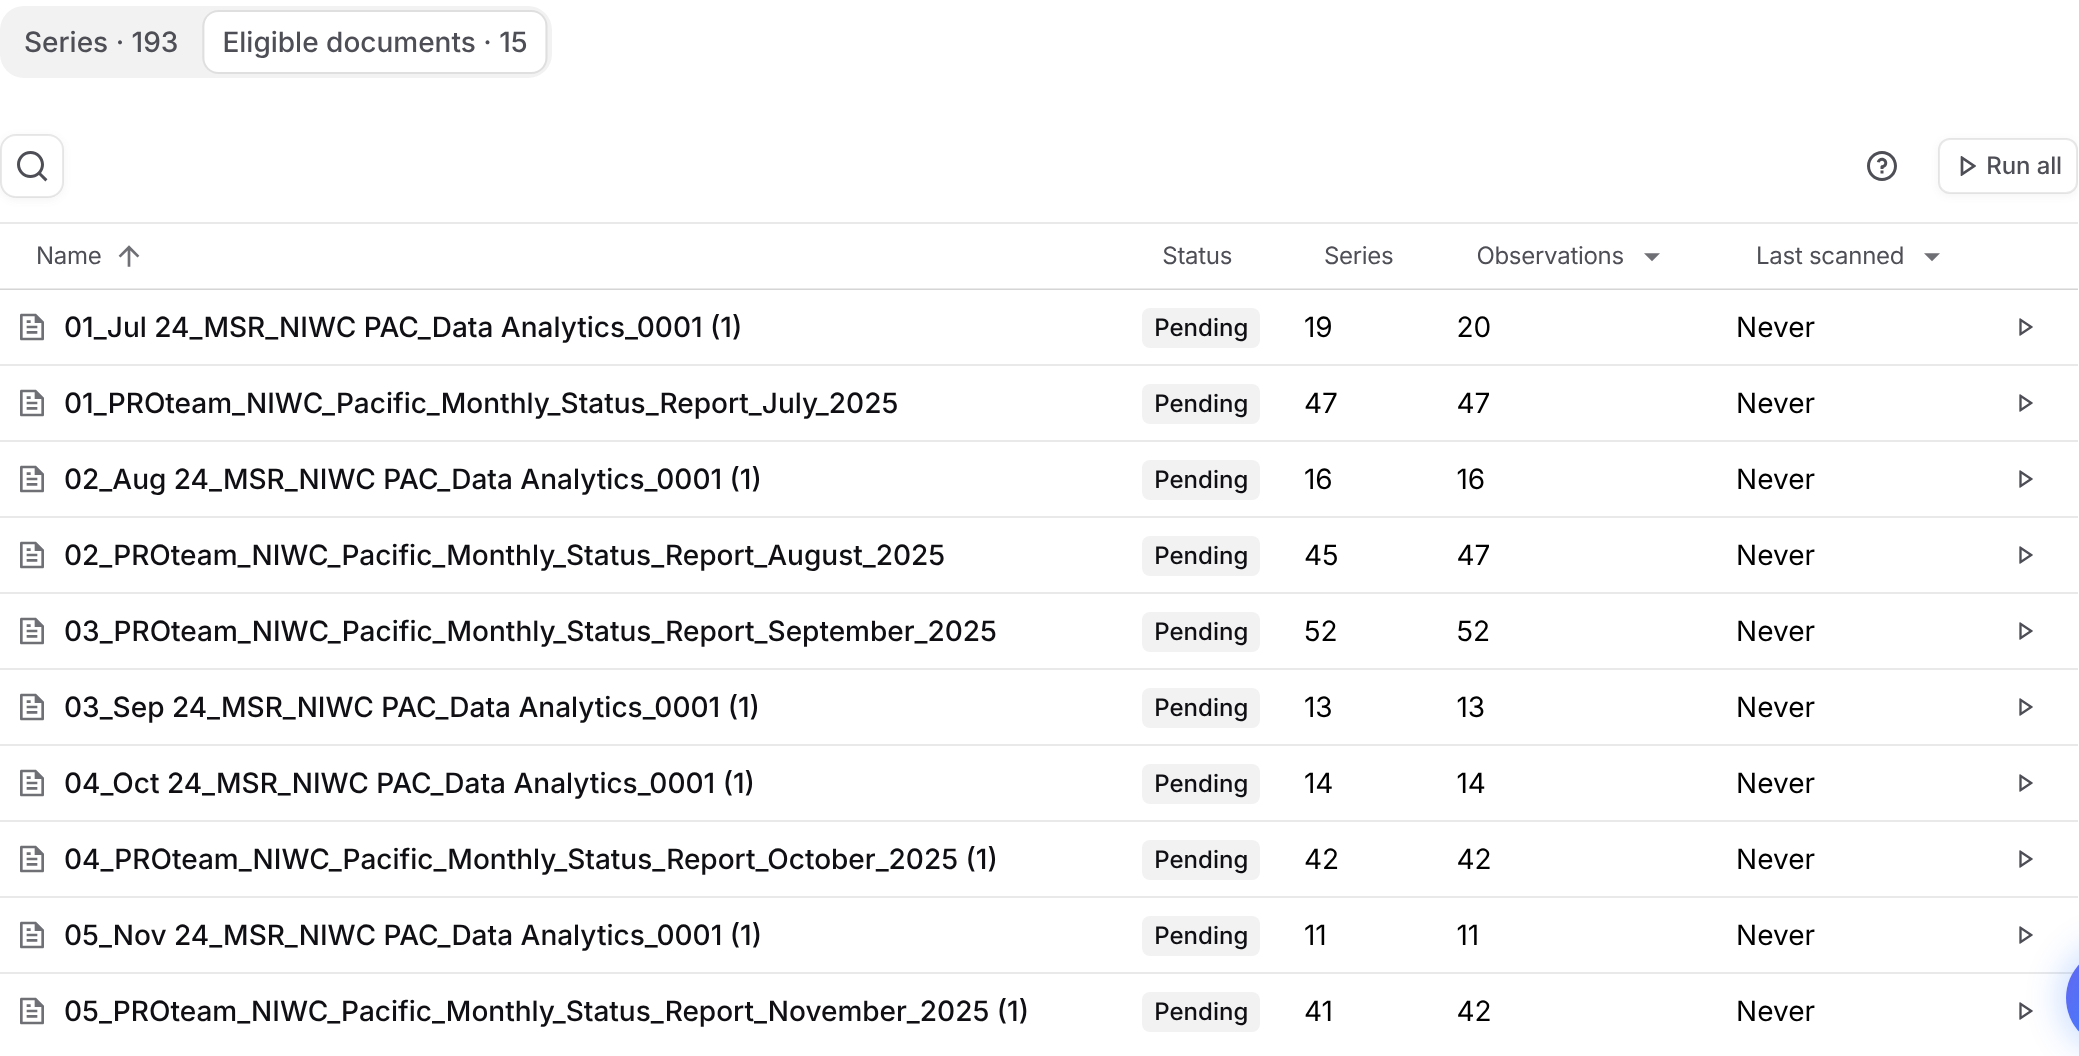Click document icon of 02_Aug 24_MSR row

pyautogui.click(x=32, y=479)
